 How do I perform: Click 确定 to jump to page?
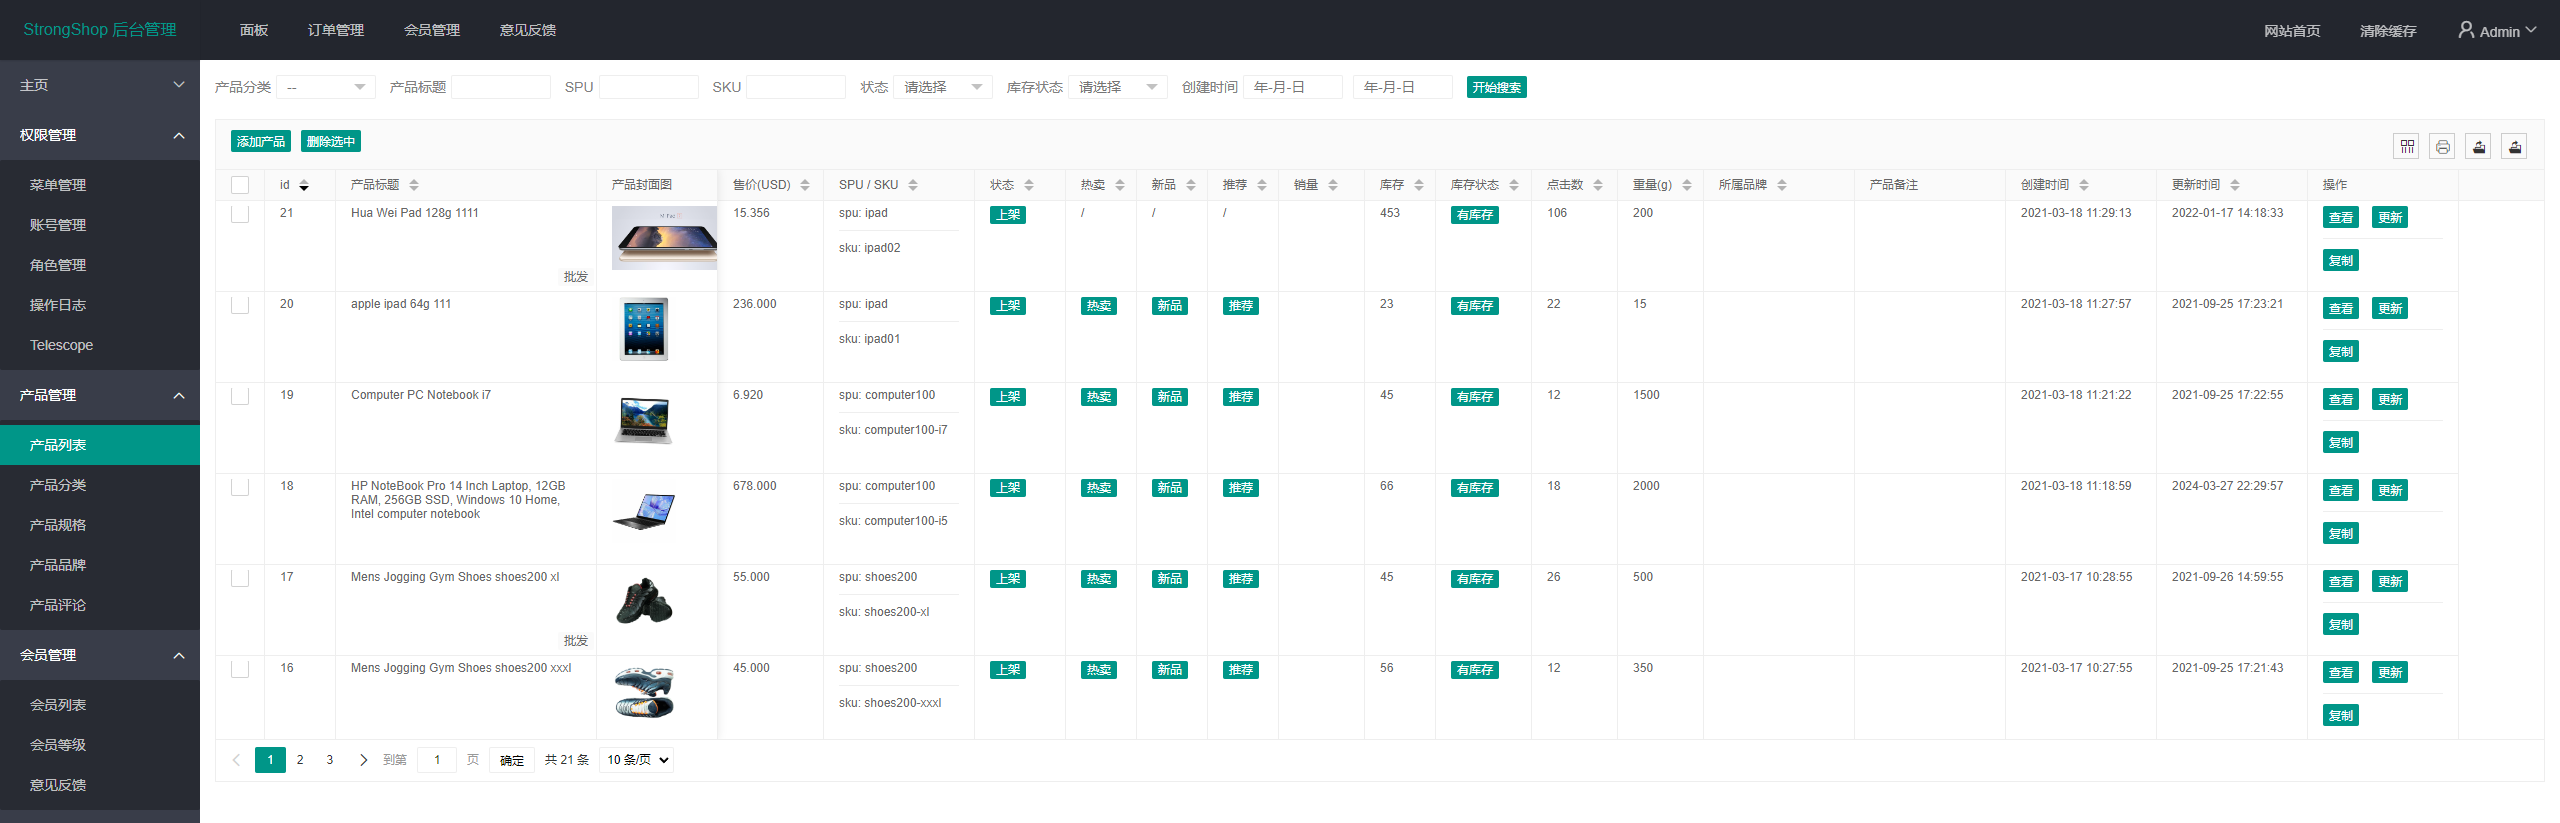512,760
